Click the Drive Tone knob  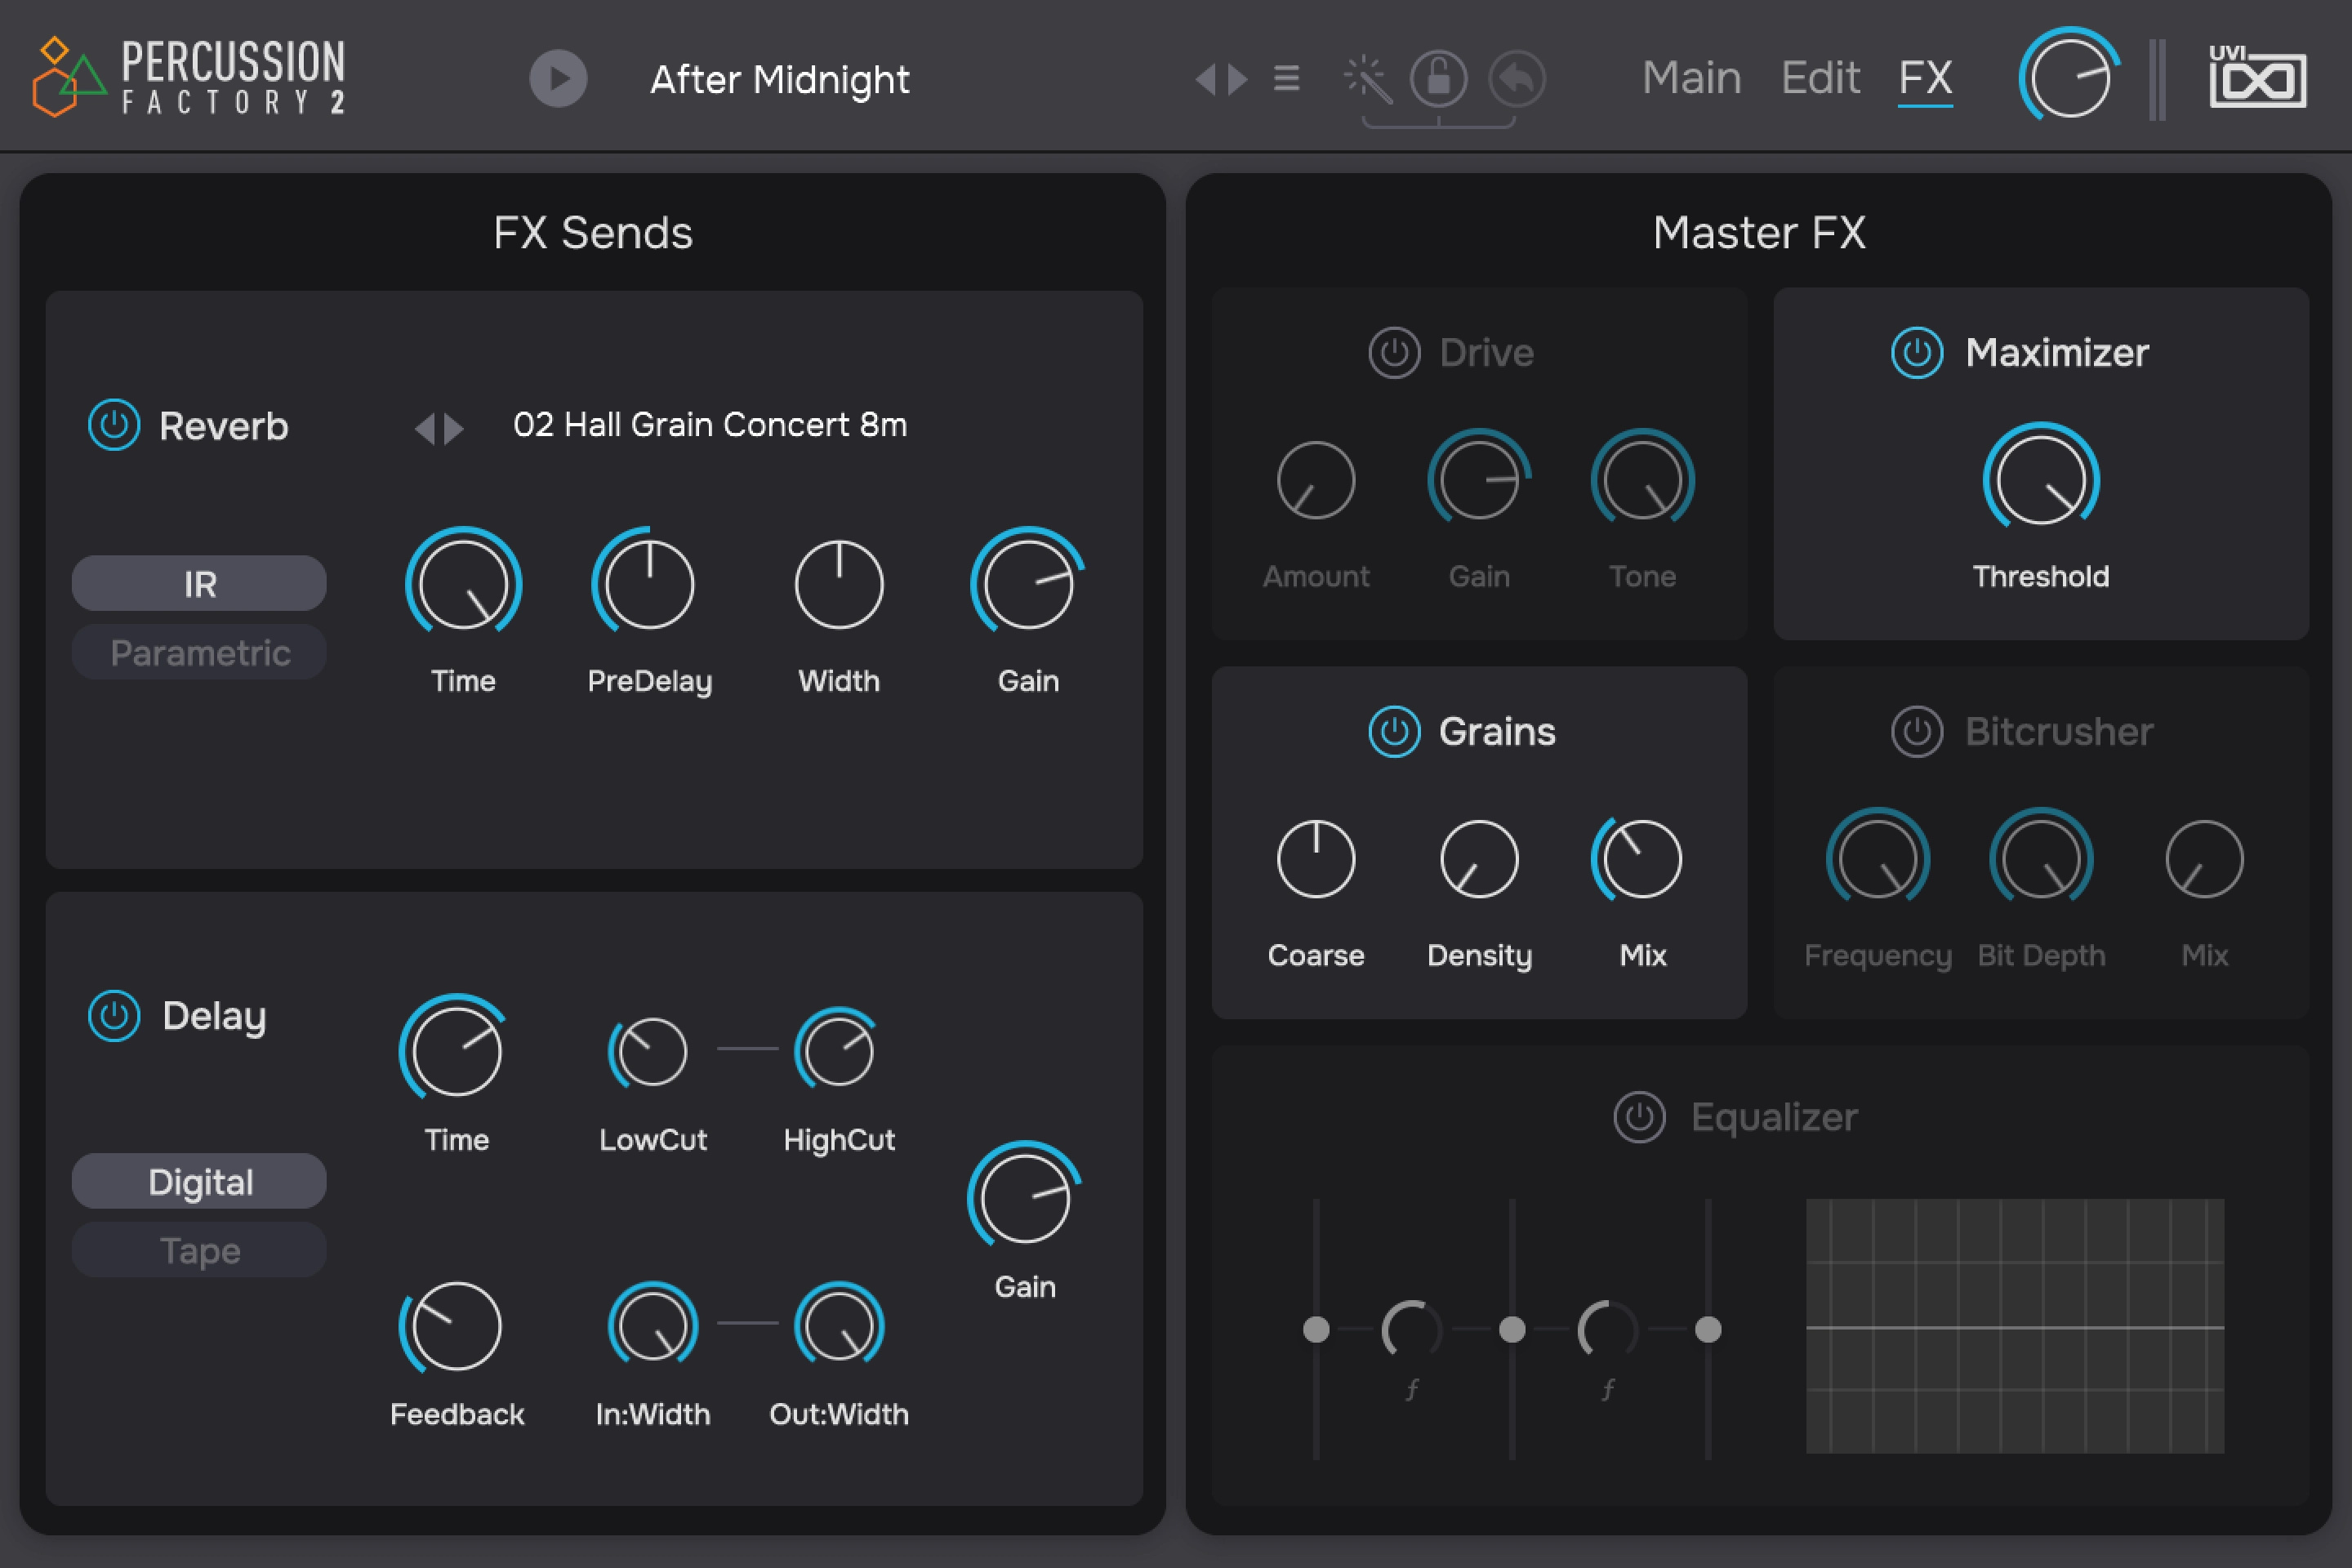[x=1642, y=480]
